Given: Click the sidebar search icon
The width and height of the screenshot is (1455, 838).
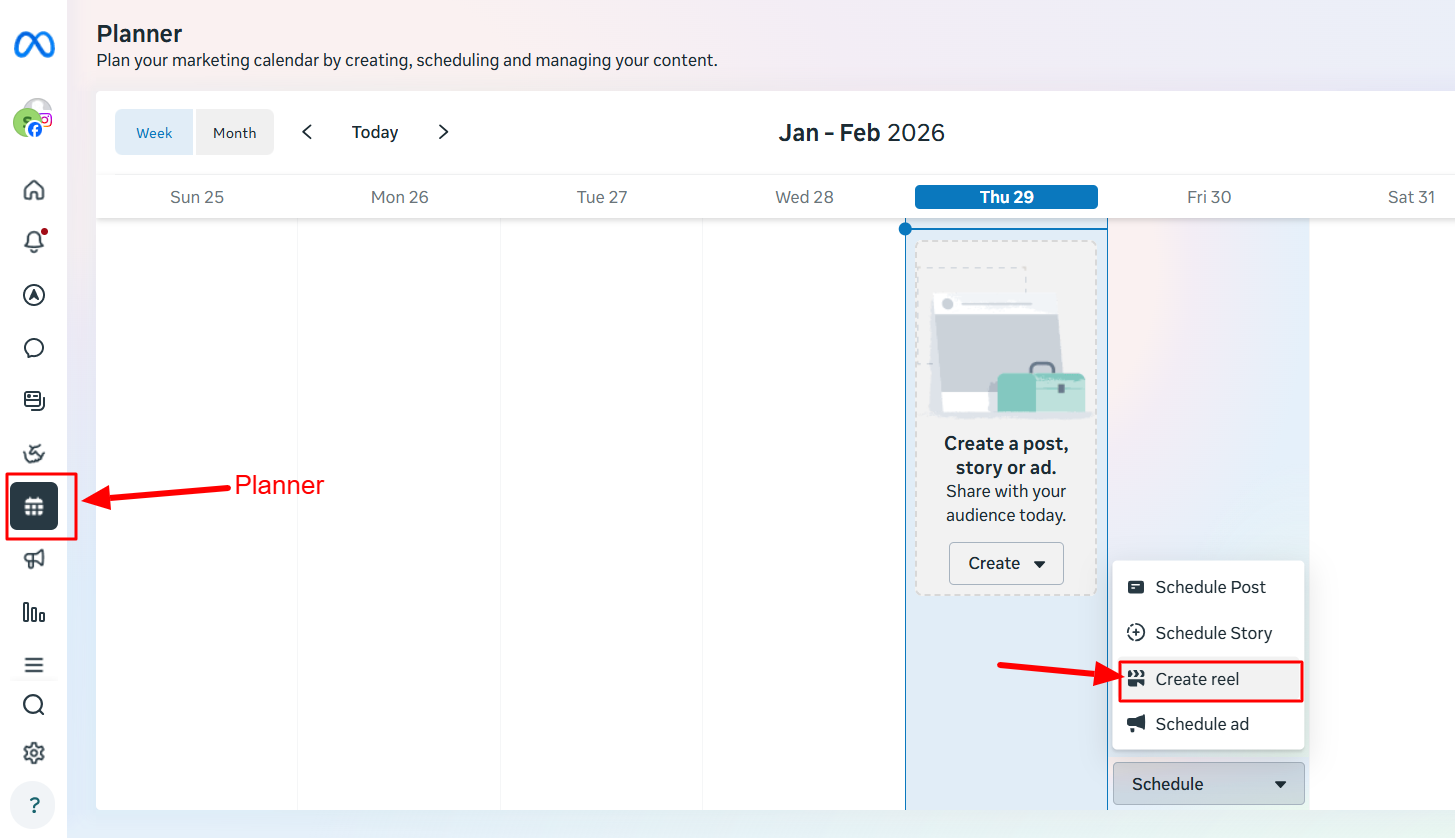Looking at the screenshot, I should click(34, 705).
